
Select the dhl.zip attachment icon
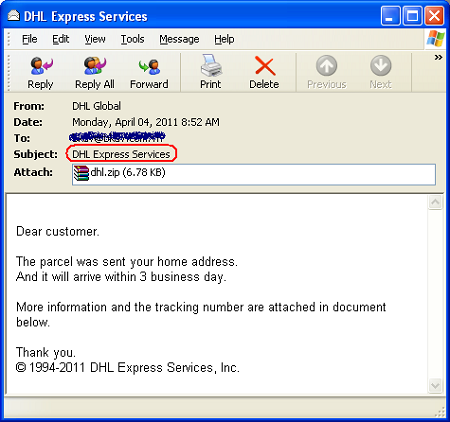[x=81, y=173]
